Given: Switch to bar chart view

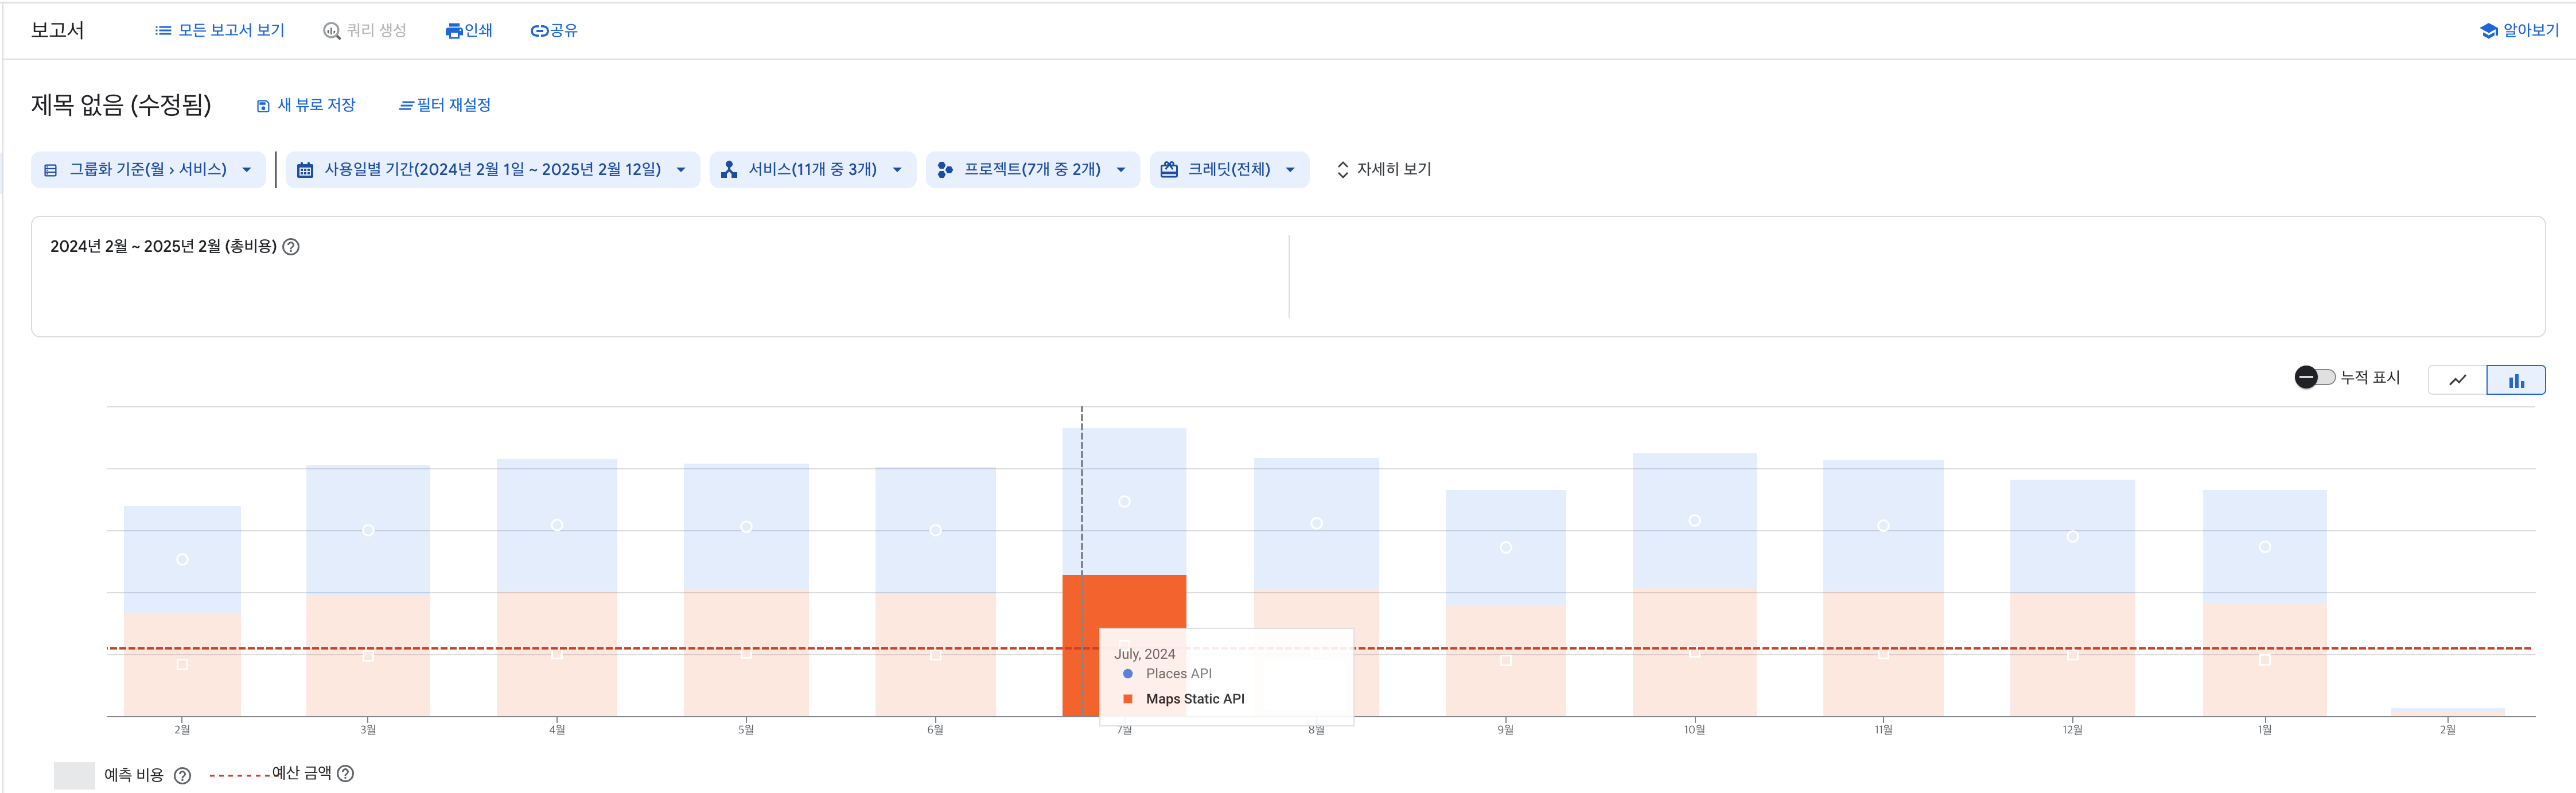Looking at the screenshot, I should coord(2515,380).
